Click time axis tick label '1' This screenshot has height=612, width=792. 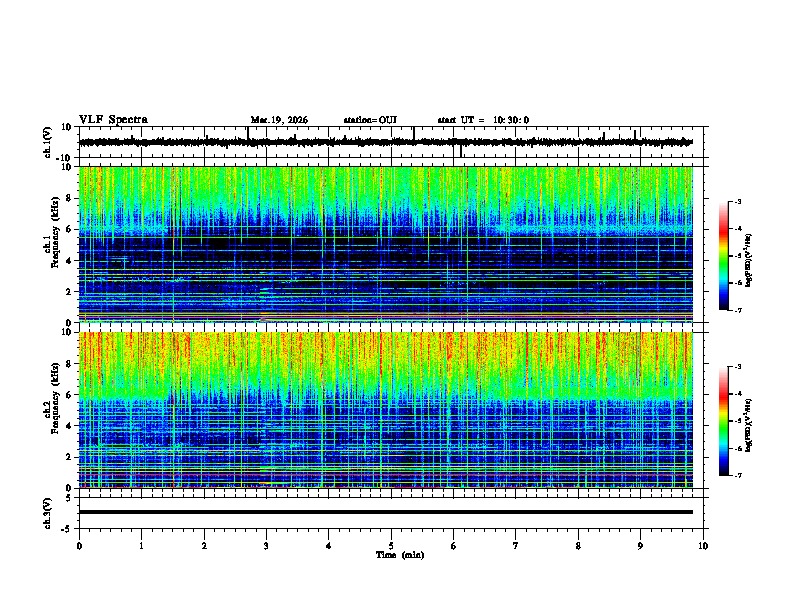click(x=141, y=546)
